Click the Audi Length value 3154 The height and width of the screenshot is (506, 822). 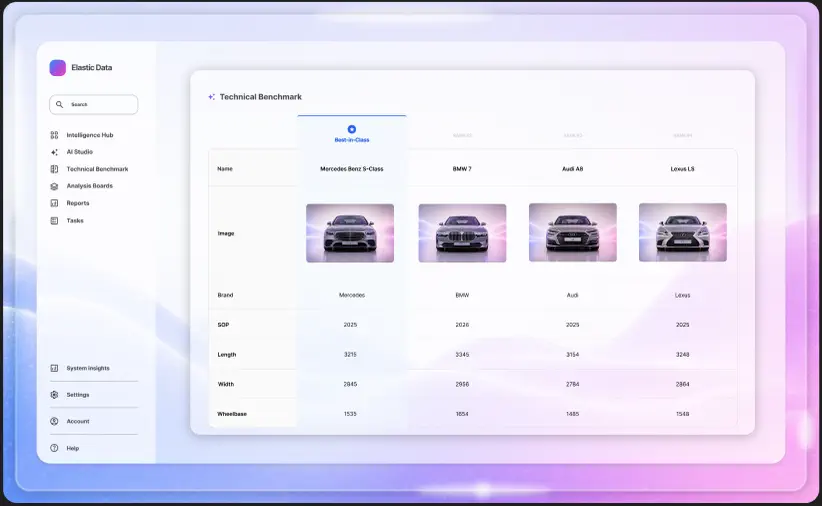coord(572,354)
